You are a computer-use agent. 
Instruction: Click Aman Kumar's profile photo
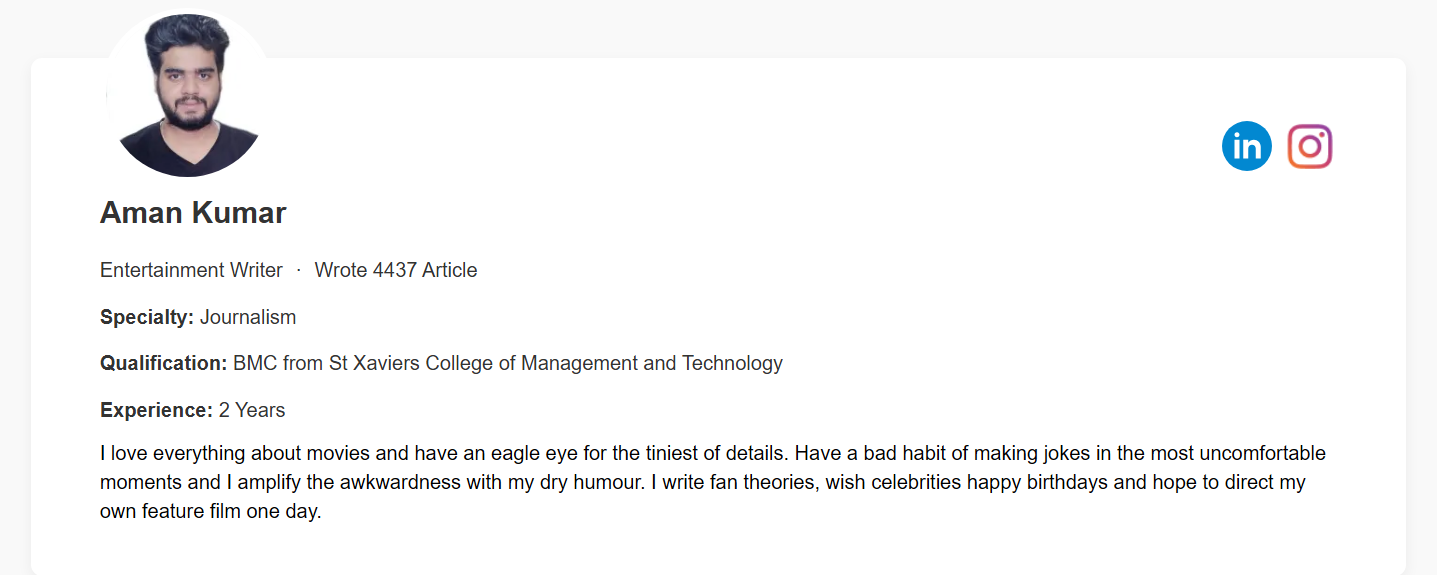(187, 97)
